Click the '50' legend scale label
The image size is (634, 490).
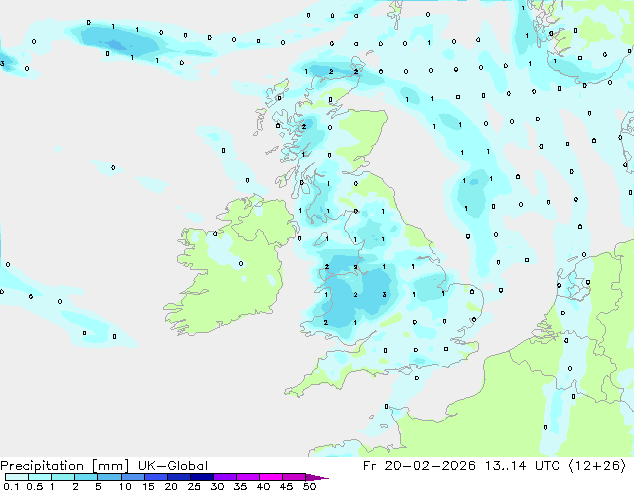tap(309, 486)
